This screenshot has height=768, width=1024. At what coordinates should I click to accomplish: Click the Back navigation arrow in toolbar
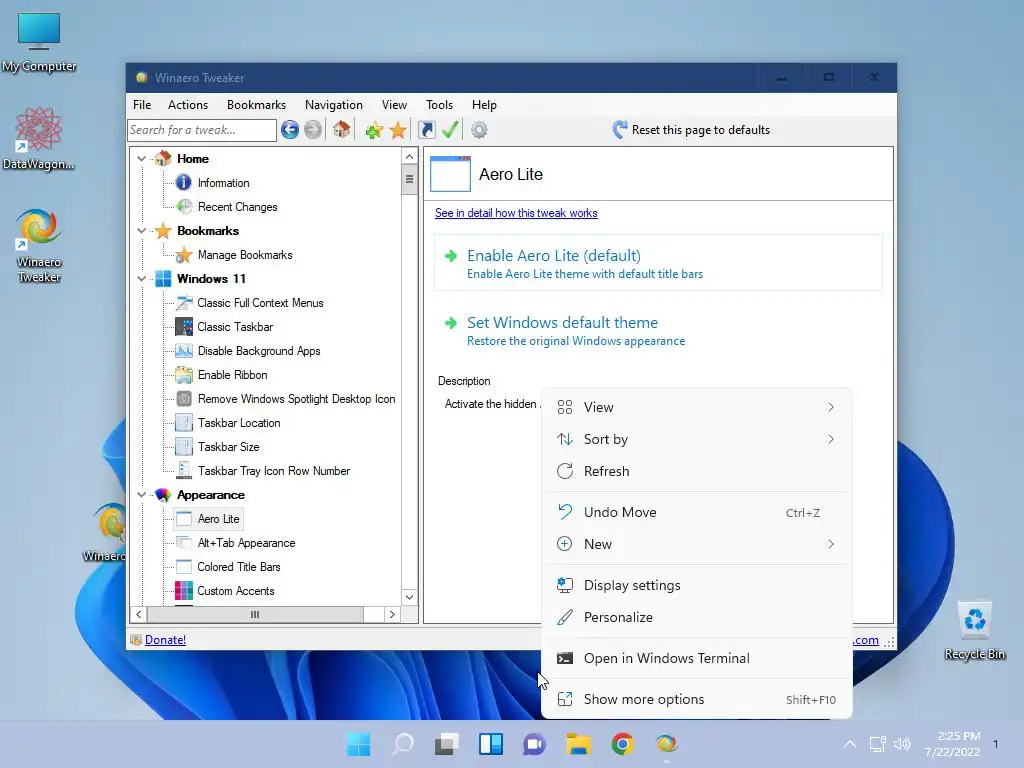pyautogui.click(x=290, y=130)
